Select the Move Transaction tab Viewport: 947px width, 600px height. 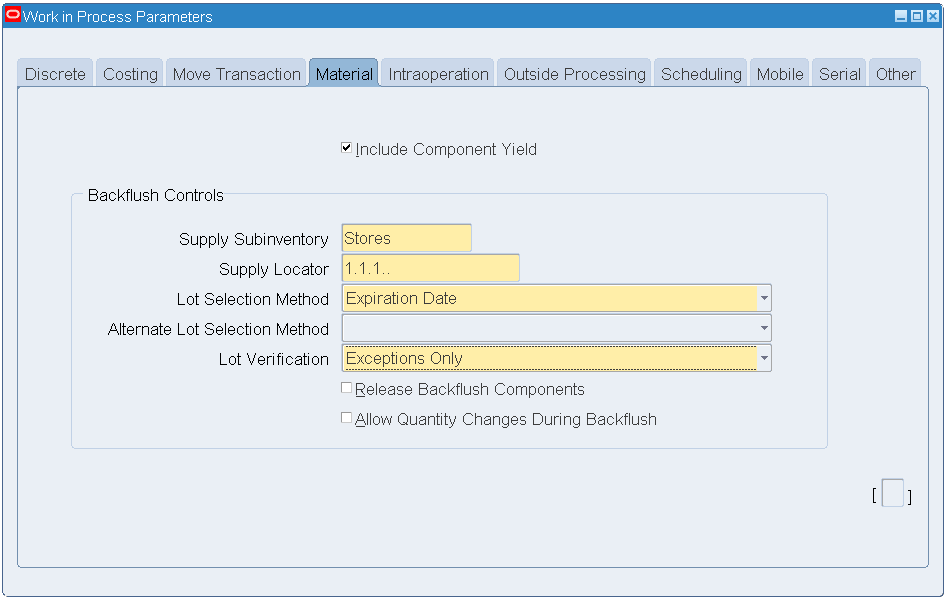click(x=236, y=74)
